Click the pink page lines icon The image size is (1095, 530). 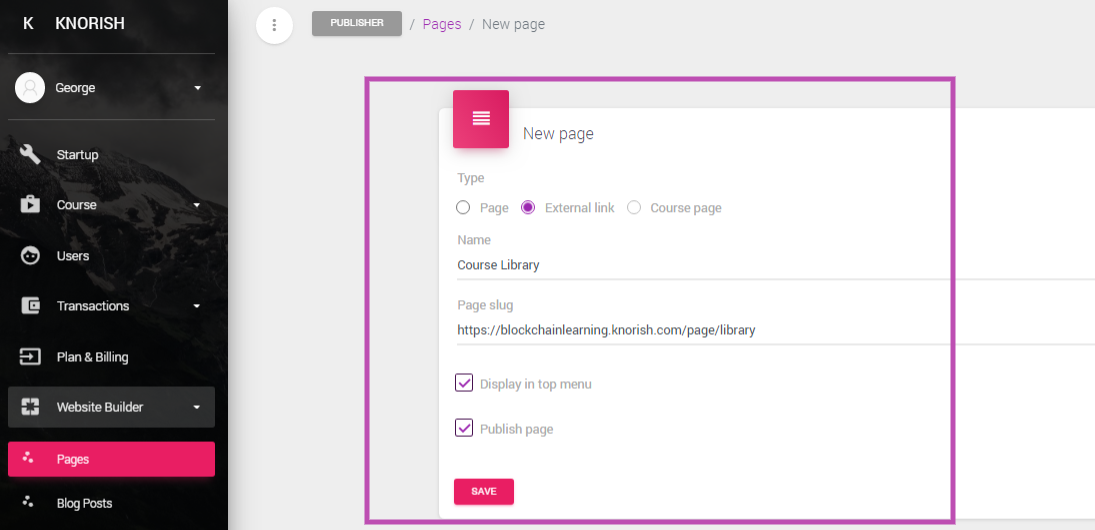[480, 119]
